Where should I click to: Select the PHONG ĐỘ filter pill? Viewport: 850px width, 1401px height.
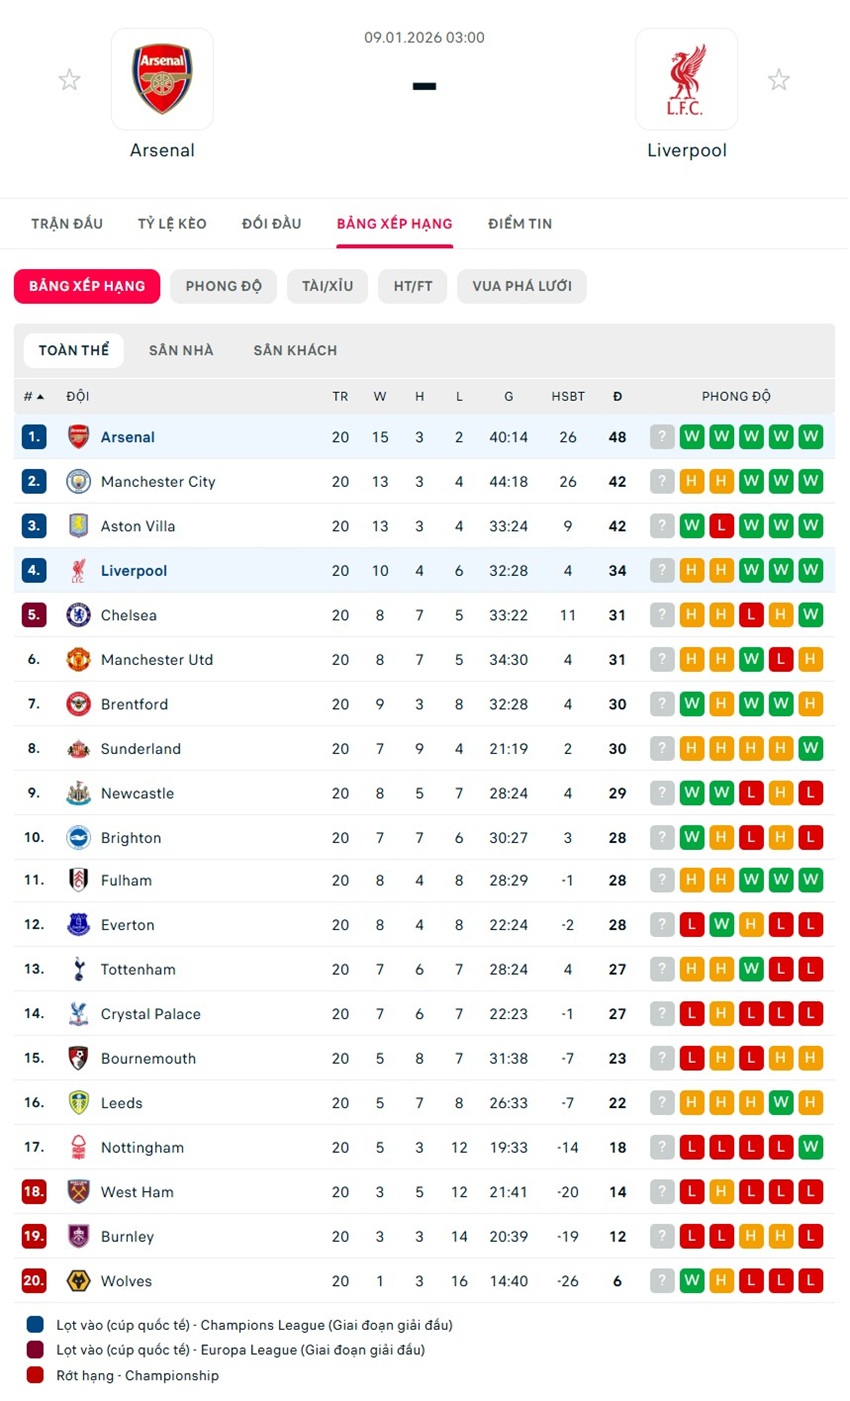tap(223, 286)
